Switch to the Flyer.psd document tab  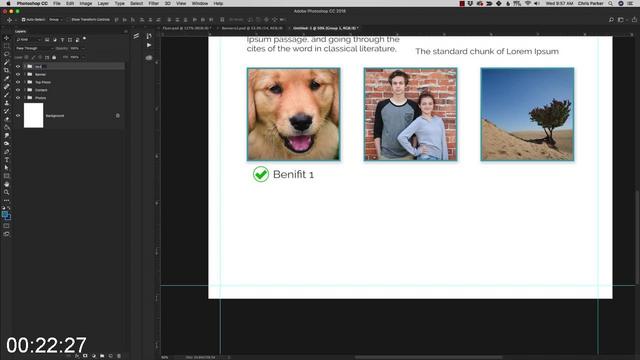[187, 28]
